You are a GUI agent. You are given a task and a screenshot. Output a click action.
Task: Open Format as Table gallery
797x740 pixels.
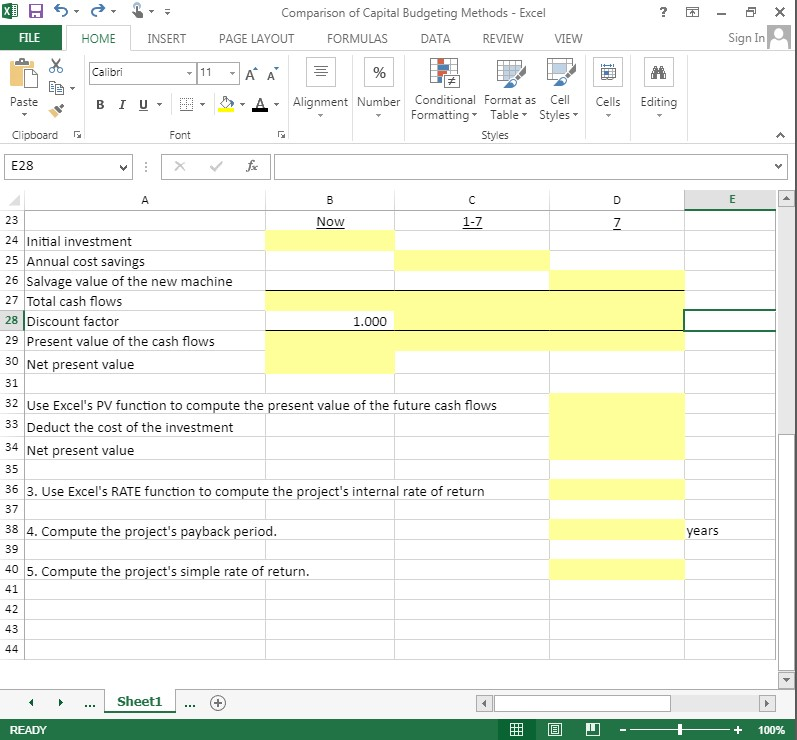510,89
